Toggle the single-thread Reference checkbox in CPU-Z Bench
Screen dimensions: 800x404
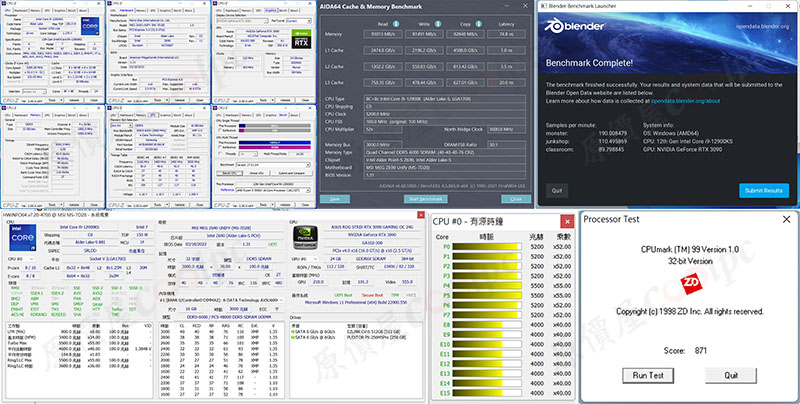click(220, 131)
